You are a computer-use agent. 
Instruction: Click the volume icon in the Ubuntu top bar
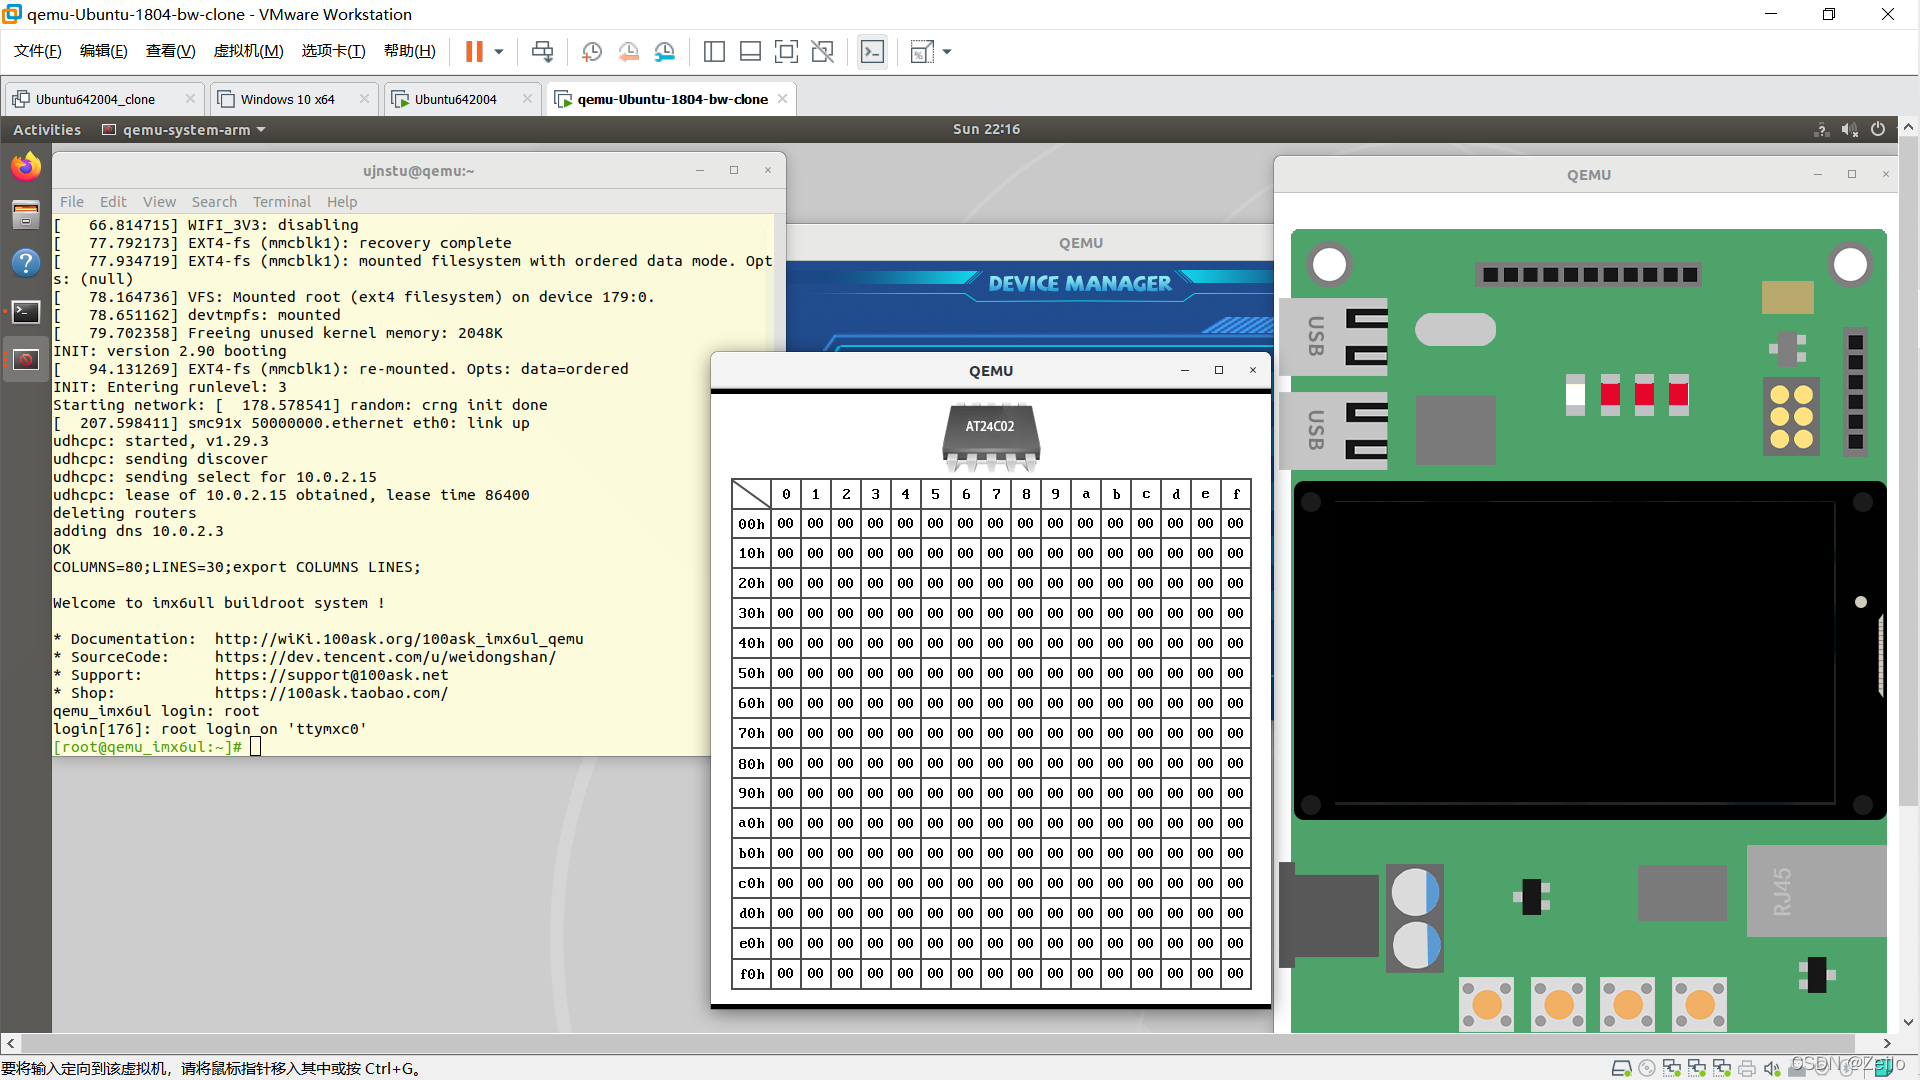(1850, 129)
